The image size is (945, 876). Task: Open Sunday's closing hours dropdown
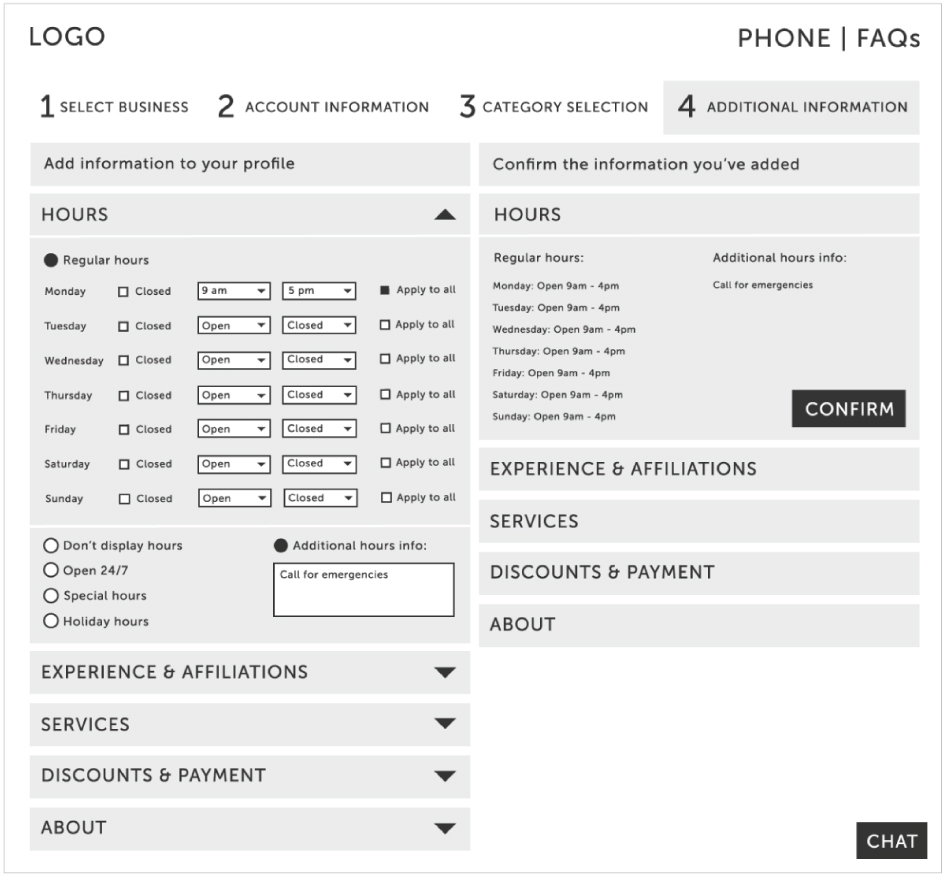pos(319,498)
